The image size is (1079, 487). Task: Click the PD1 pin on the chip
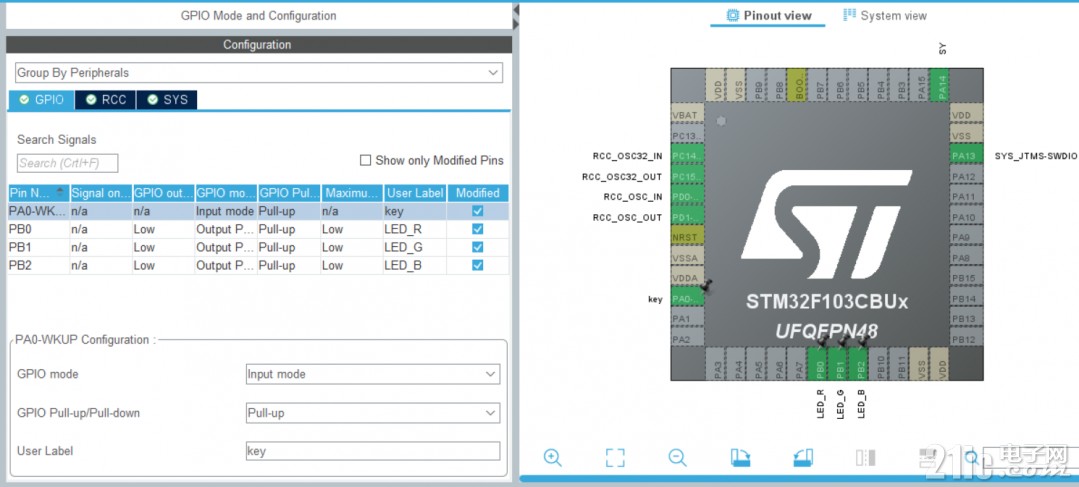tap(687, 217)
